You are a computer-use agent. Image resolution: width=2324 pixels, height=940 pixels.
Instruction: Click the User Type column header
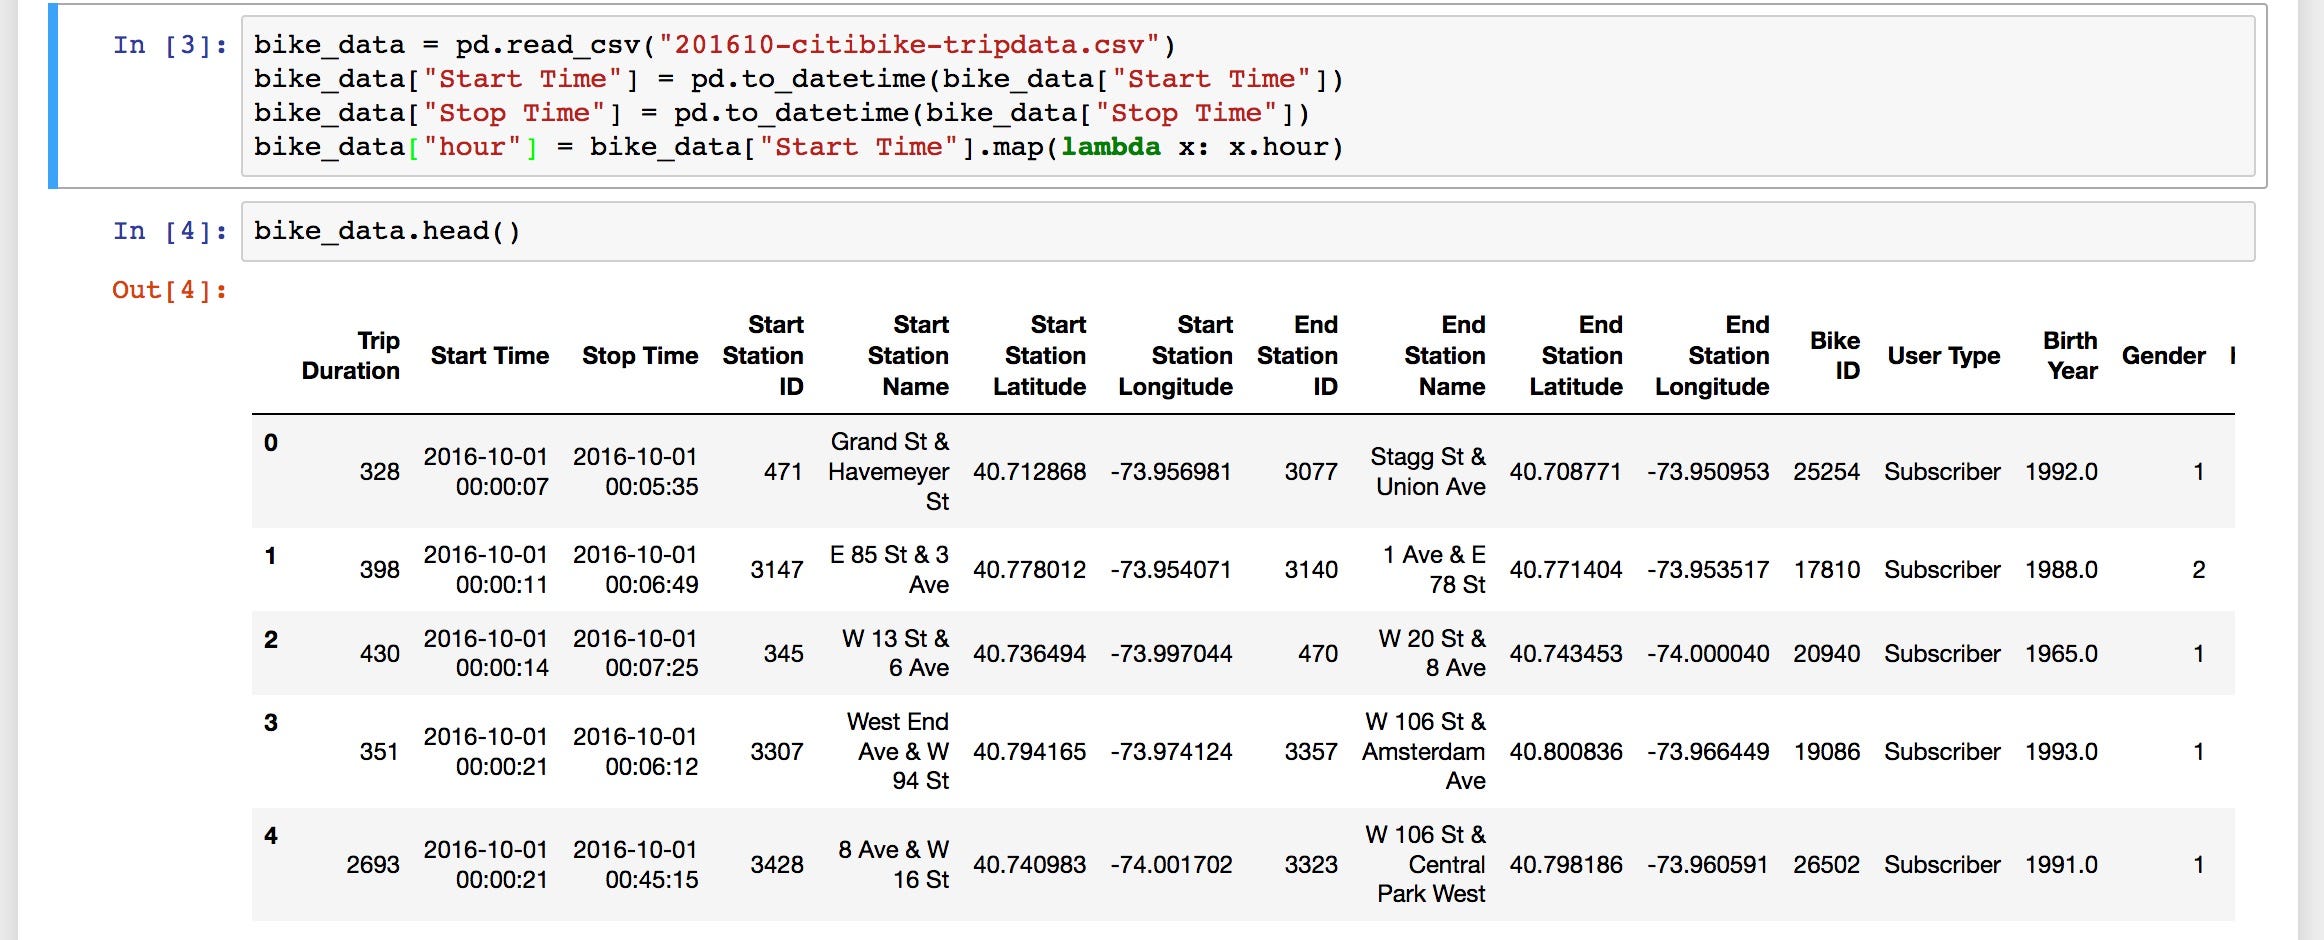tap(1943, 356)
